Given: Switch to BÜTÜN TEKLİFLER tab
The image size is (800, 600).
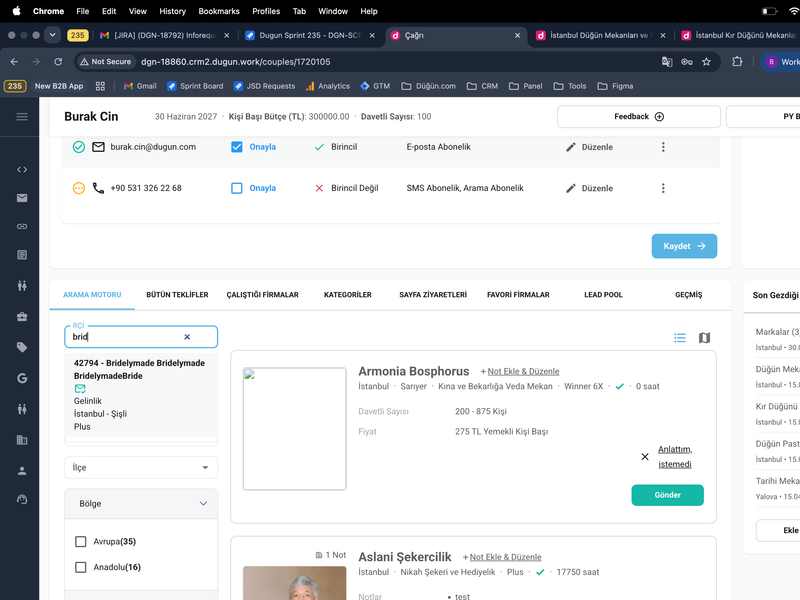Looking at the screenshot, I should [x=177, y=295].
